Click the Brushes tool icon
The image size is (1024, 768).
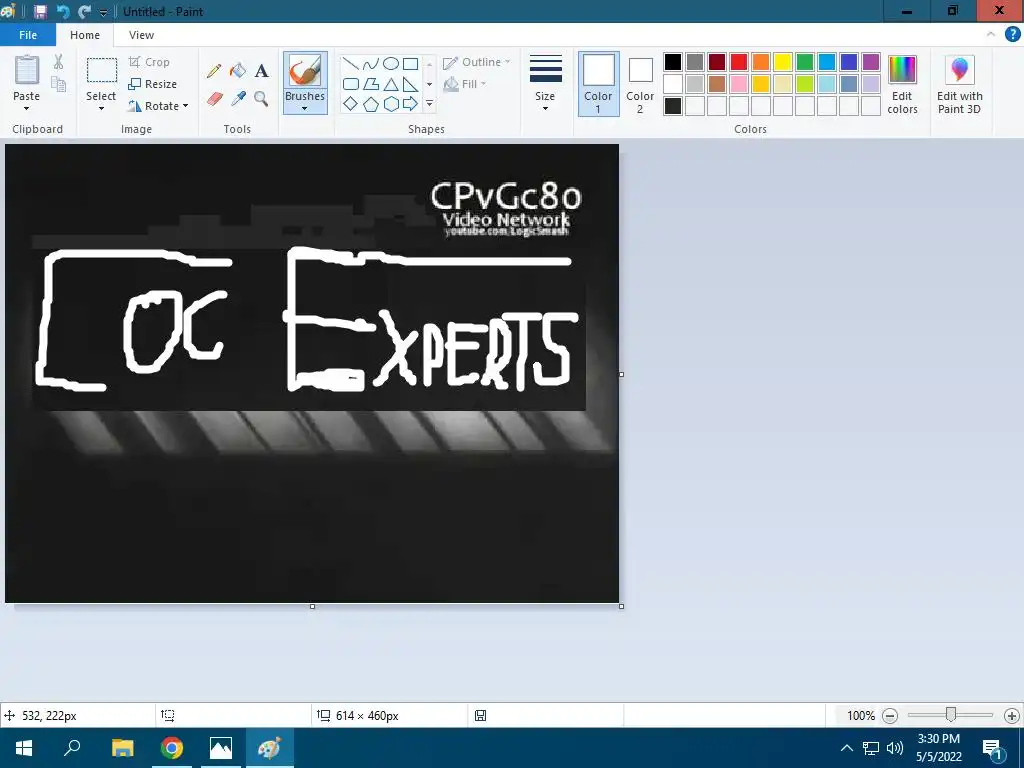click(x=305, y=71)
